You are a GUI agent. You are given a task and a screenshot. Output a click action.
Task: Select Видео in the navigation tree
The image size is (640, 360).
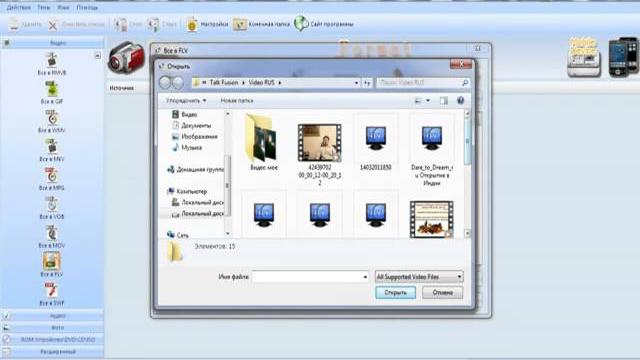184,115
